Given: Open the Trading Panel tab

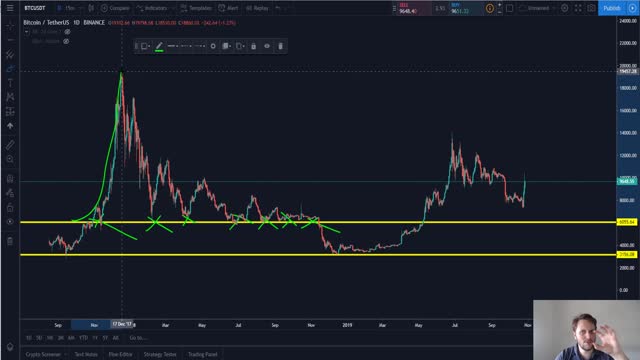Looking at the screenshot, I should point(202,354).
